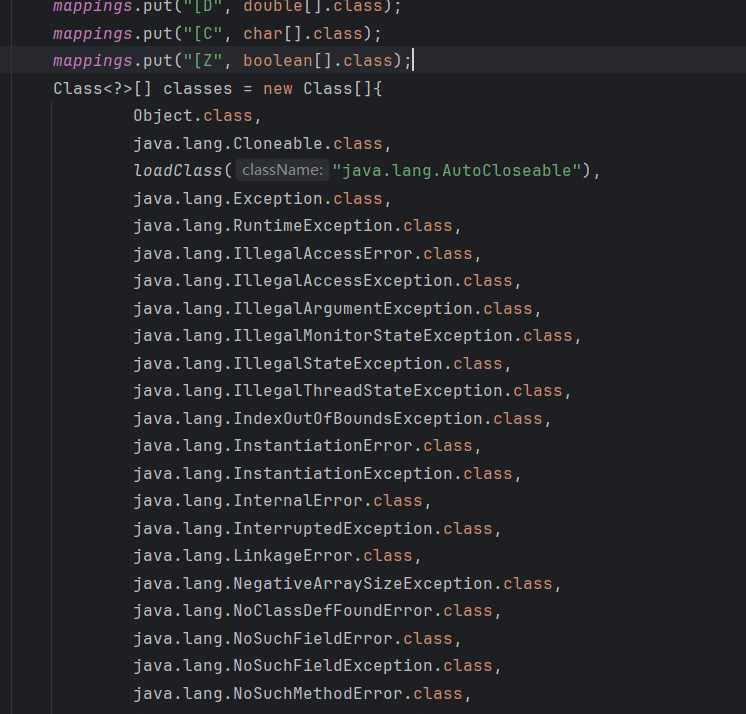Click java.lang.RuntimeException.class line
The width and height of the screenshot is (746, 714).
point(292,226)
